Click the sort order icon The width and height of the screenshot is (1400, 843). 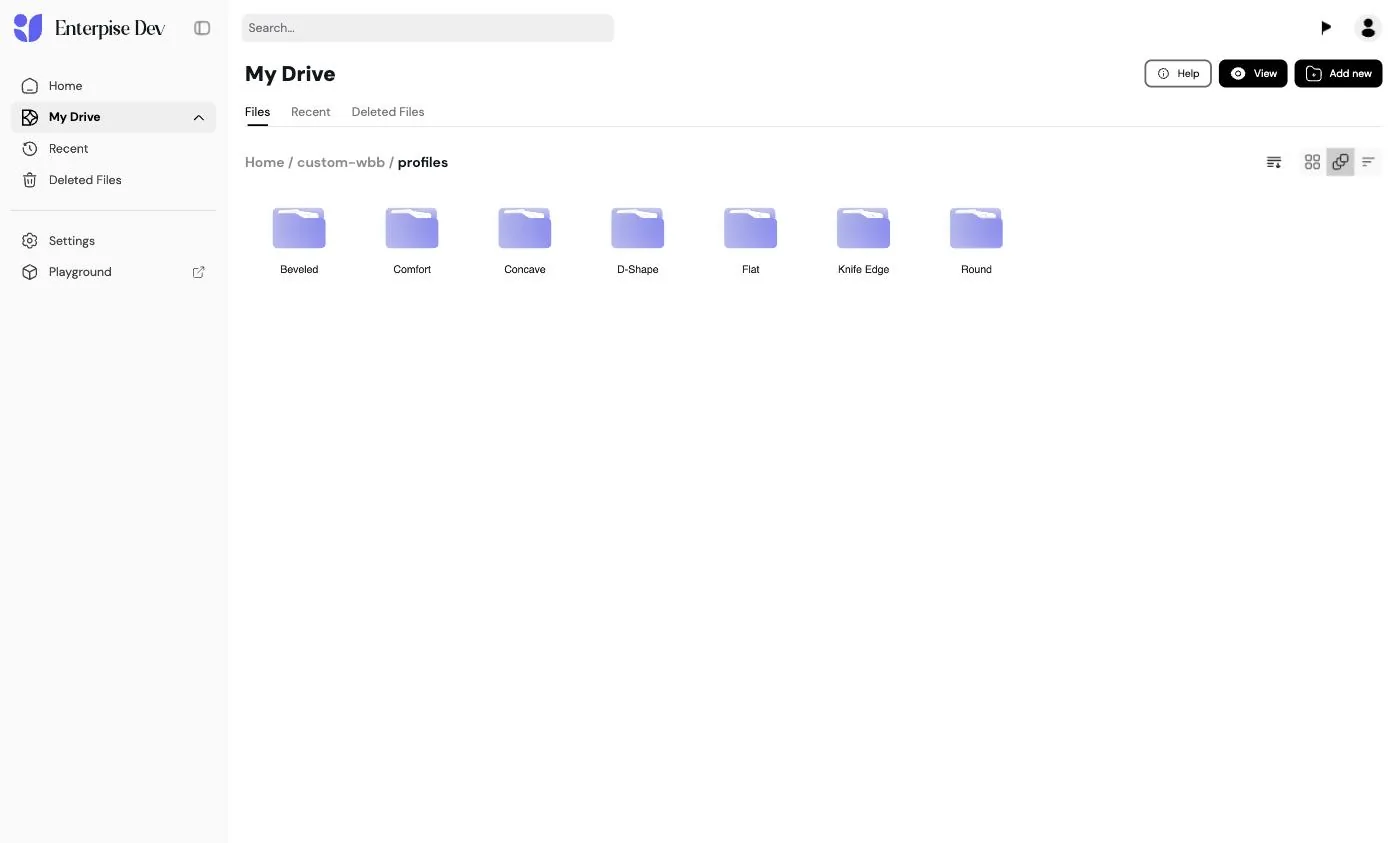point(1274,162)
